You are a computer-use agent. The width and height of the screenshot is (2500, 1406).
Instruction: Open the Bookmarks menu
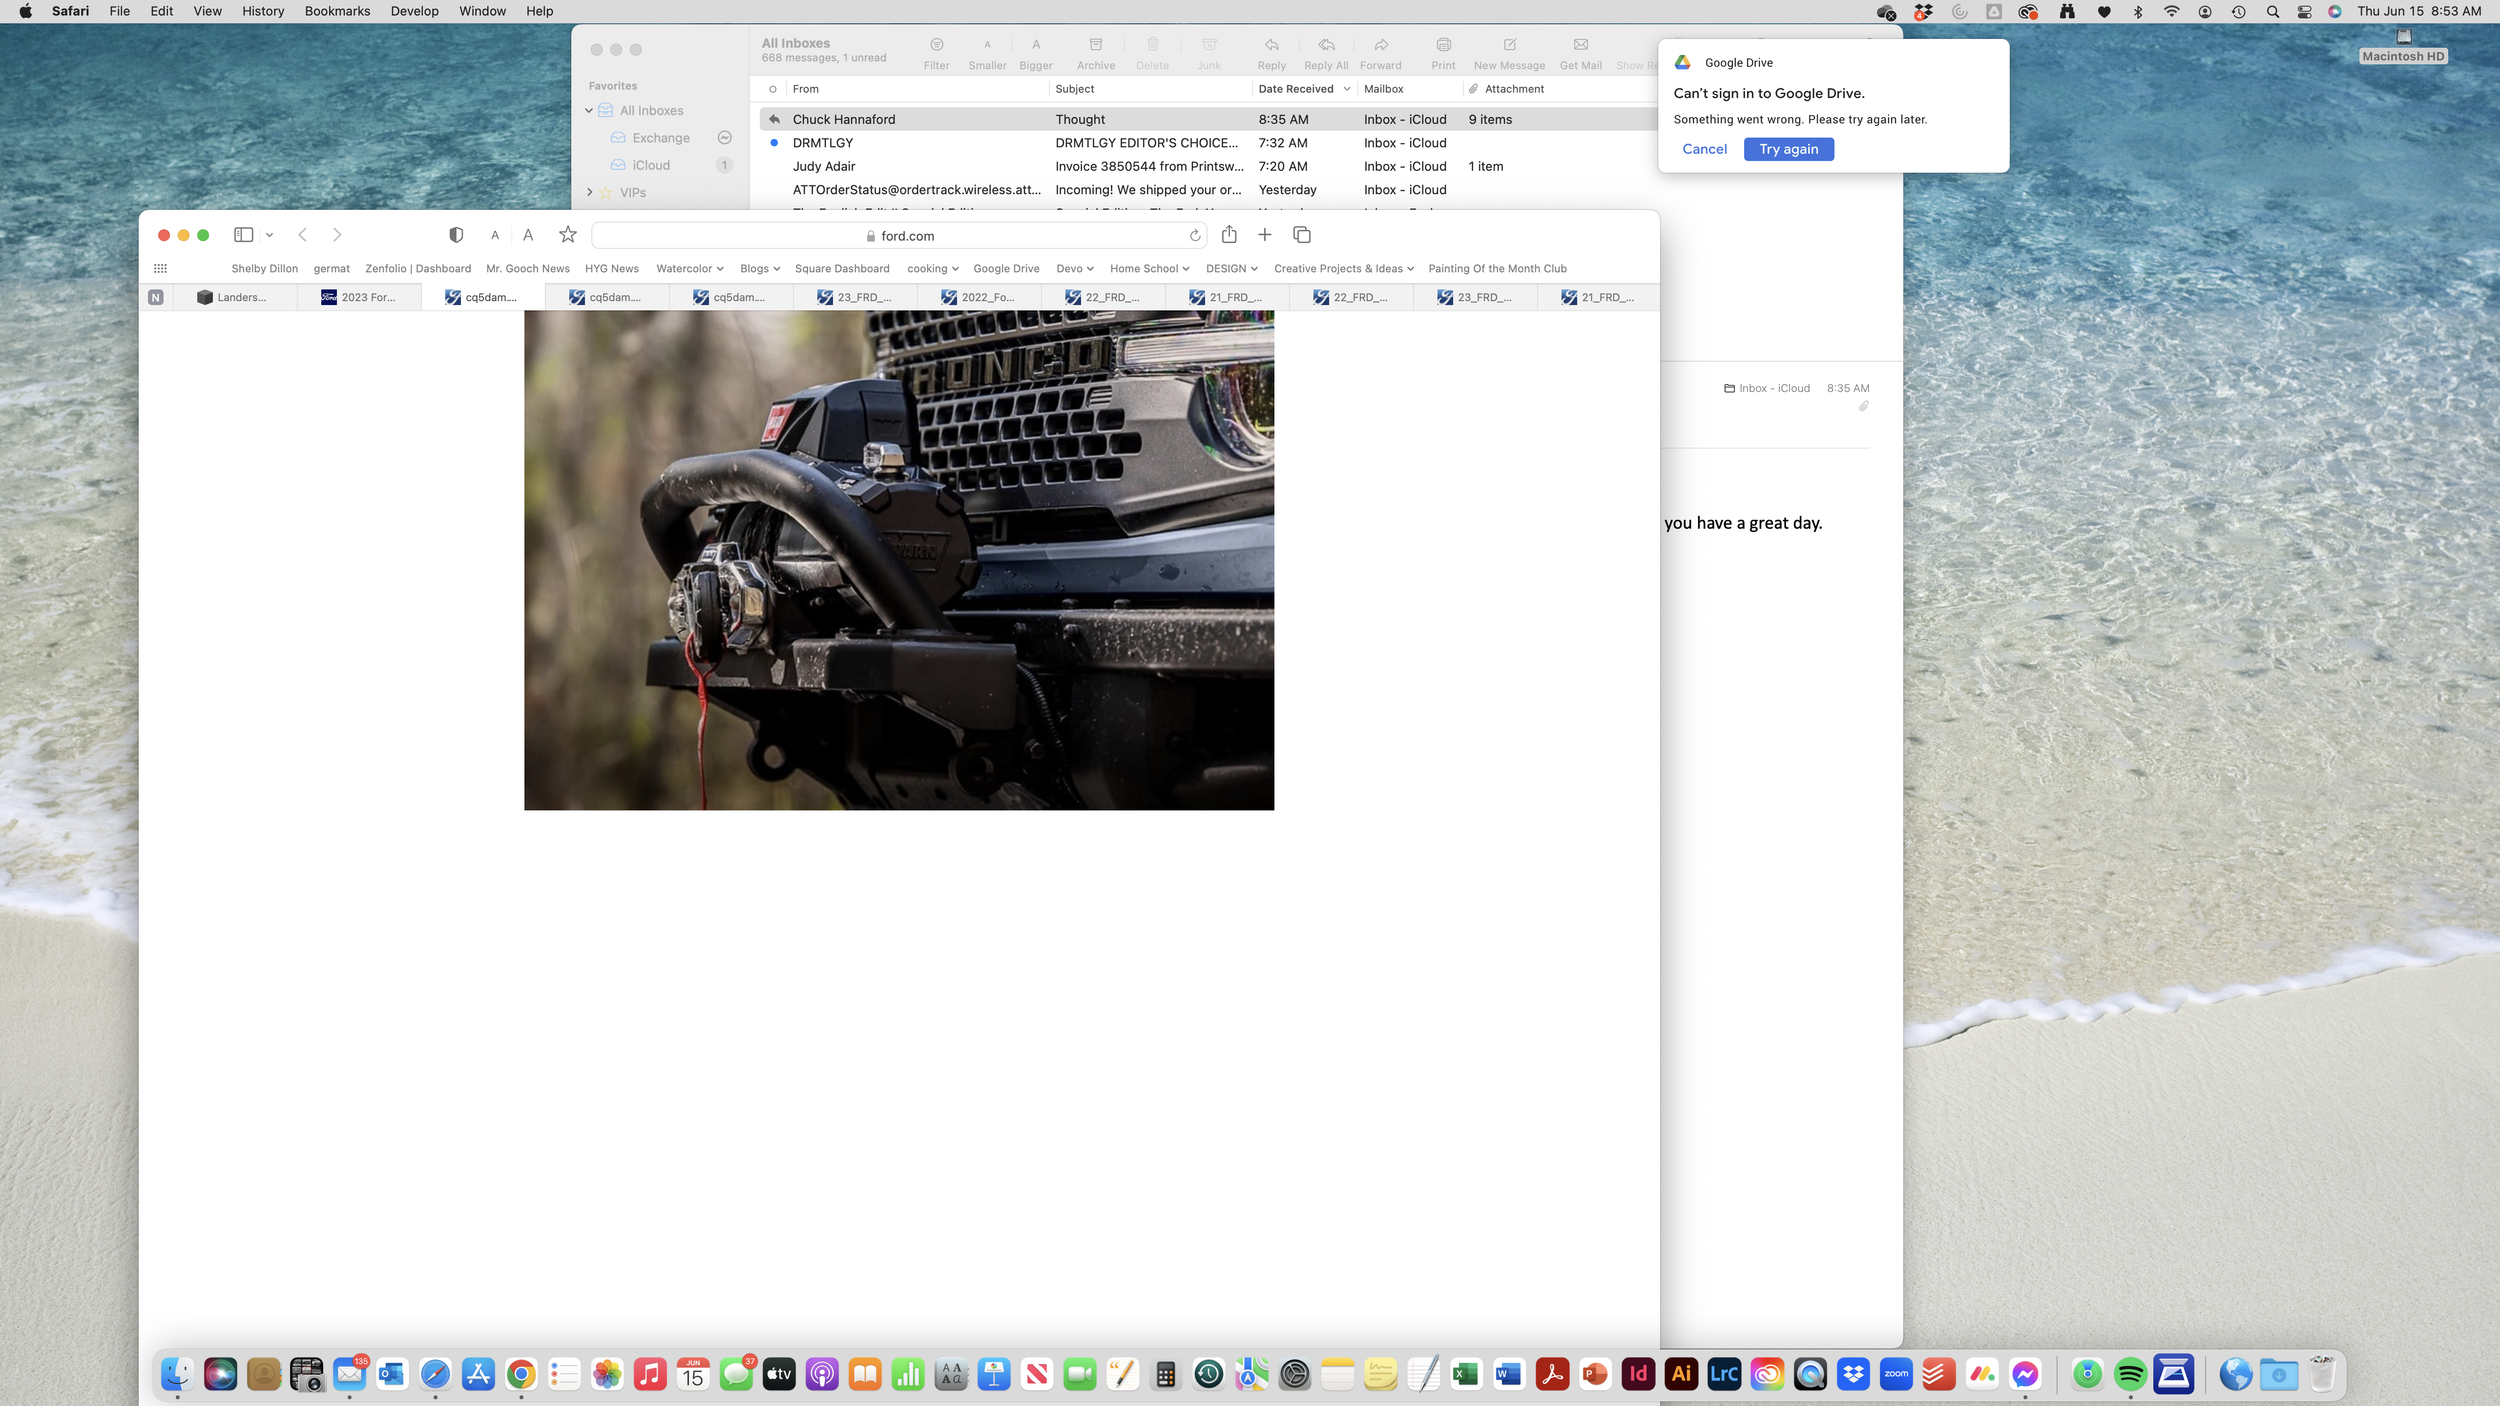(x=337, y=11)
